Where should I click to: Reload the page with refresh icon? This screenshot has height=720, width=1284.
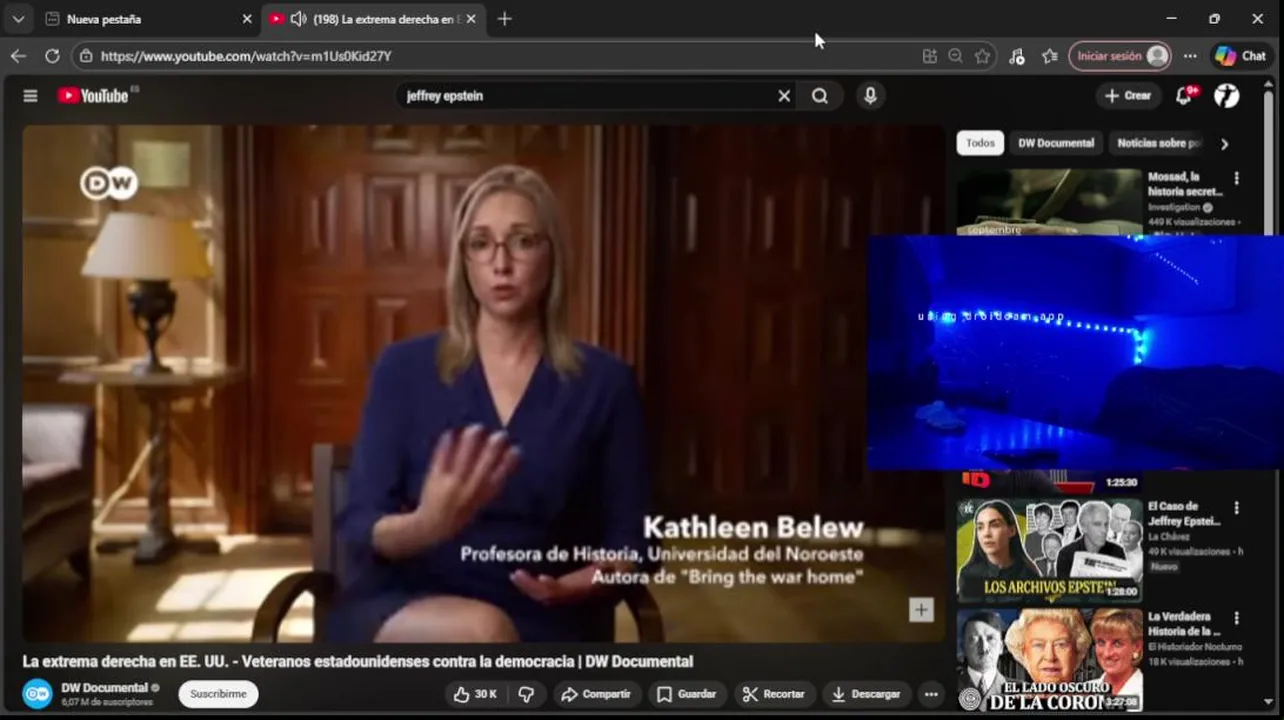click(52, 56)
